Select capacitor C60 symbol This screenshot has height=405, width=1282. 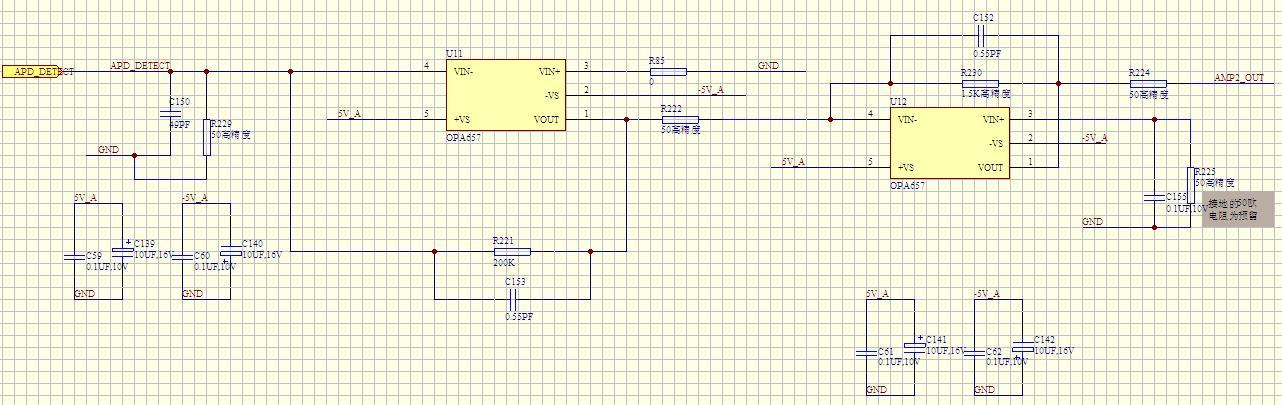coord(182,257)
